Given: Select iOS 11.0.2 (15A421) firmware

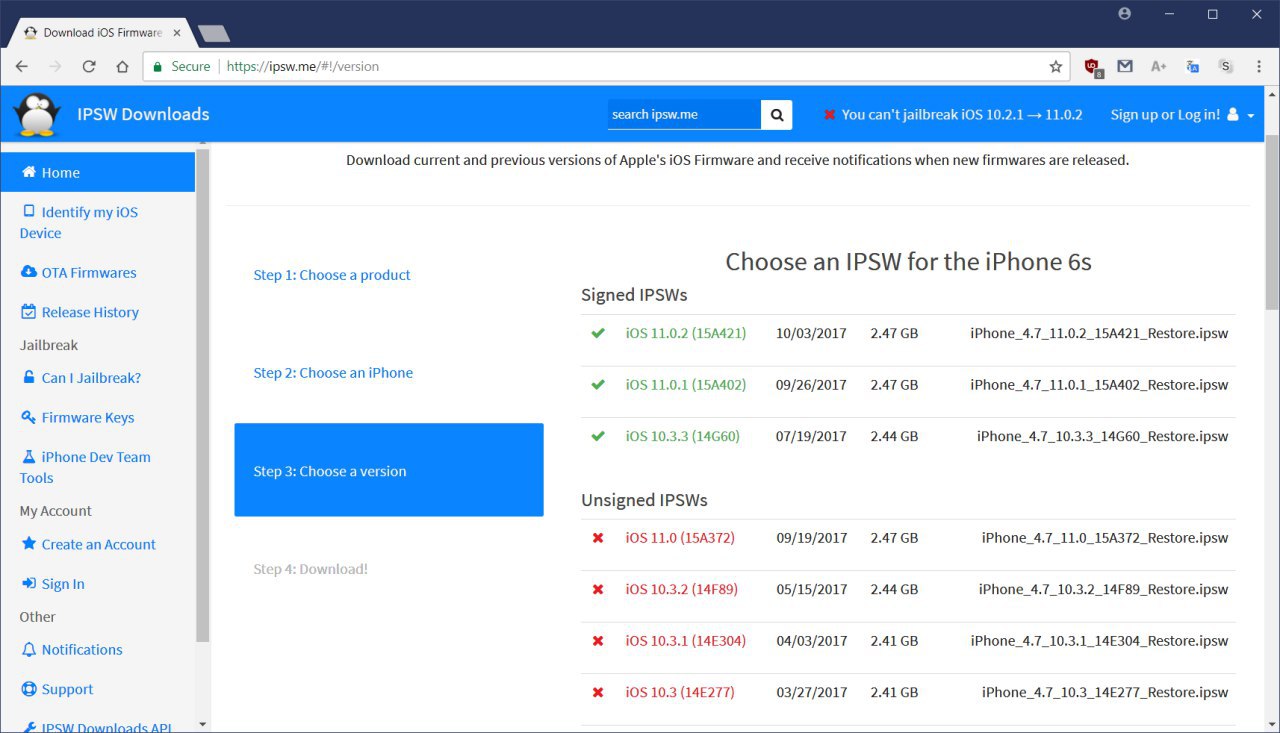Looking at the screenshot, I should (686, 333).
